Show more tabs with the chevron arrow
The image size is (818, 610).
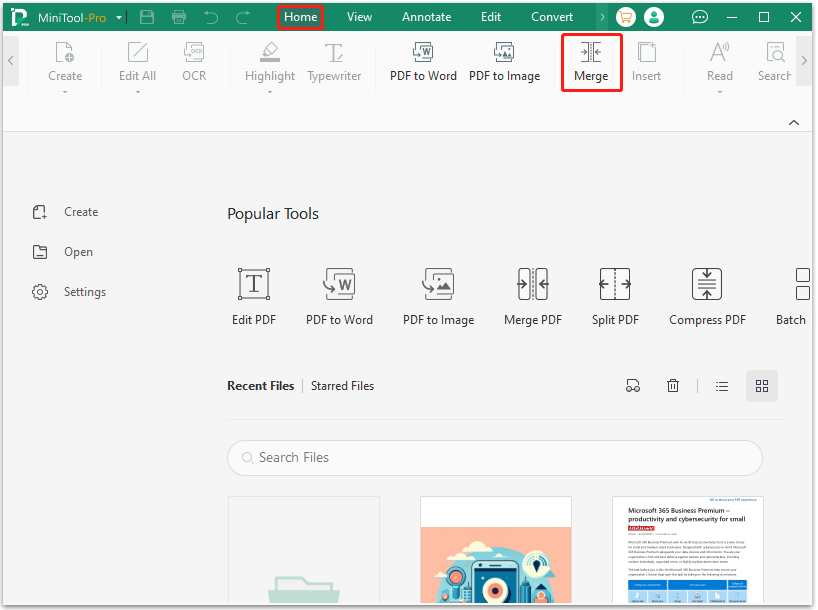[602, 17]
